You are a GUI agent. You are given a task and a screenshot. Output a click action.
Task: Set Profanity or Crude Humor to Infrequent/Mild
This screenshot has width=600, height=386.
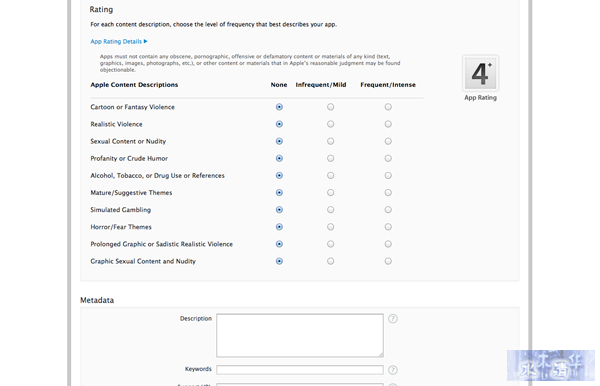[x=330, y=158]
